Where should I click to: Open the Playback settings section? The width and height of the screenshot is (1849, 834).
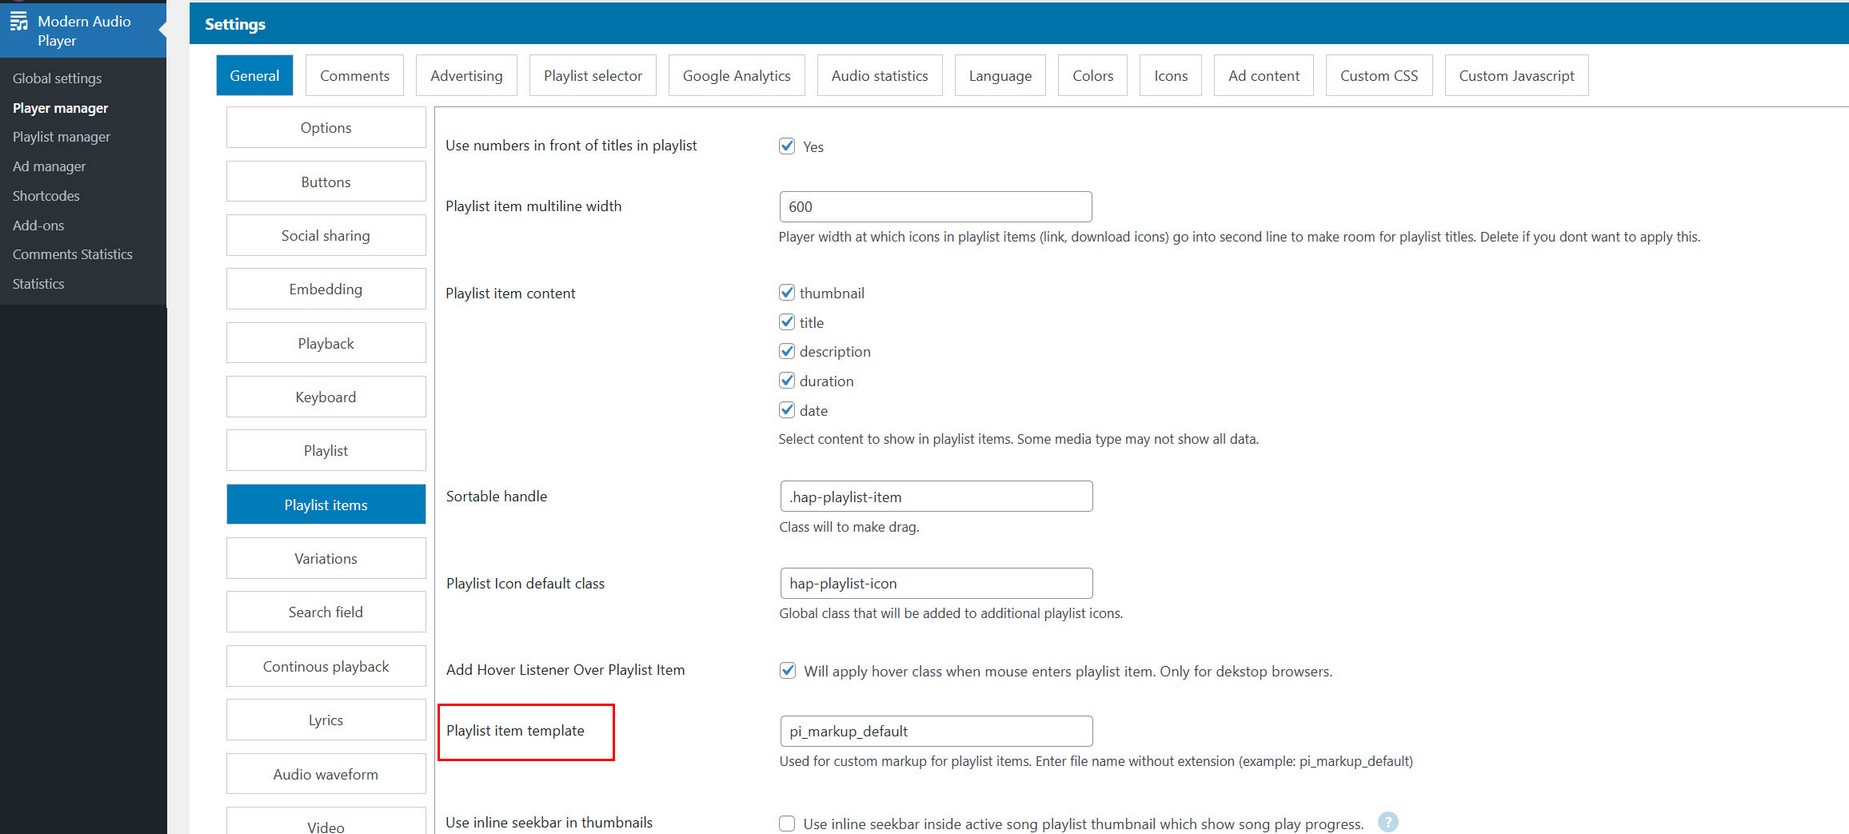tap(326, 343)
